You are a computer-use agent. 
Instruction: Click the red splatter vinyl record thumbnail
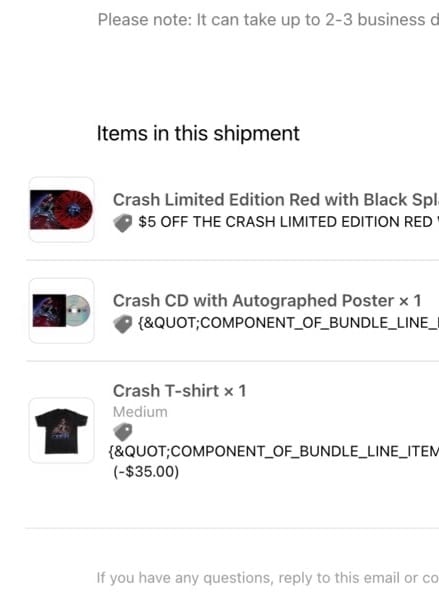62,209
